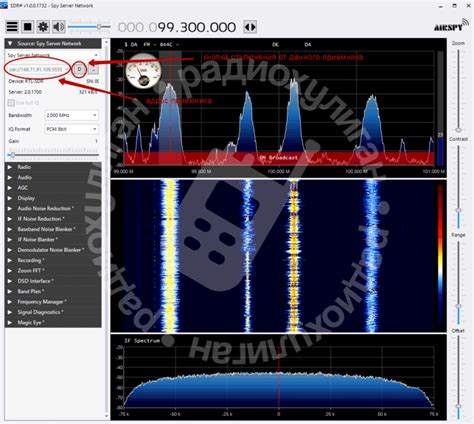Open the gear configuration settings
Image resolution: width=474 pixels, height=424 pixels.
(x=43, y=27)
